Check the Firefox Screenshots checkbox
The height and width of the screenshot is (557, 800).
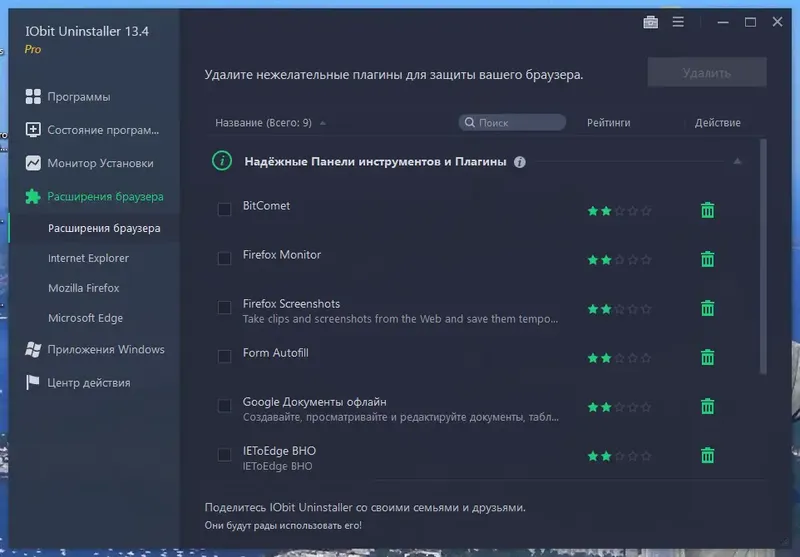[x=224, y=307]
